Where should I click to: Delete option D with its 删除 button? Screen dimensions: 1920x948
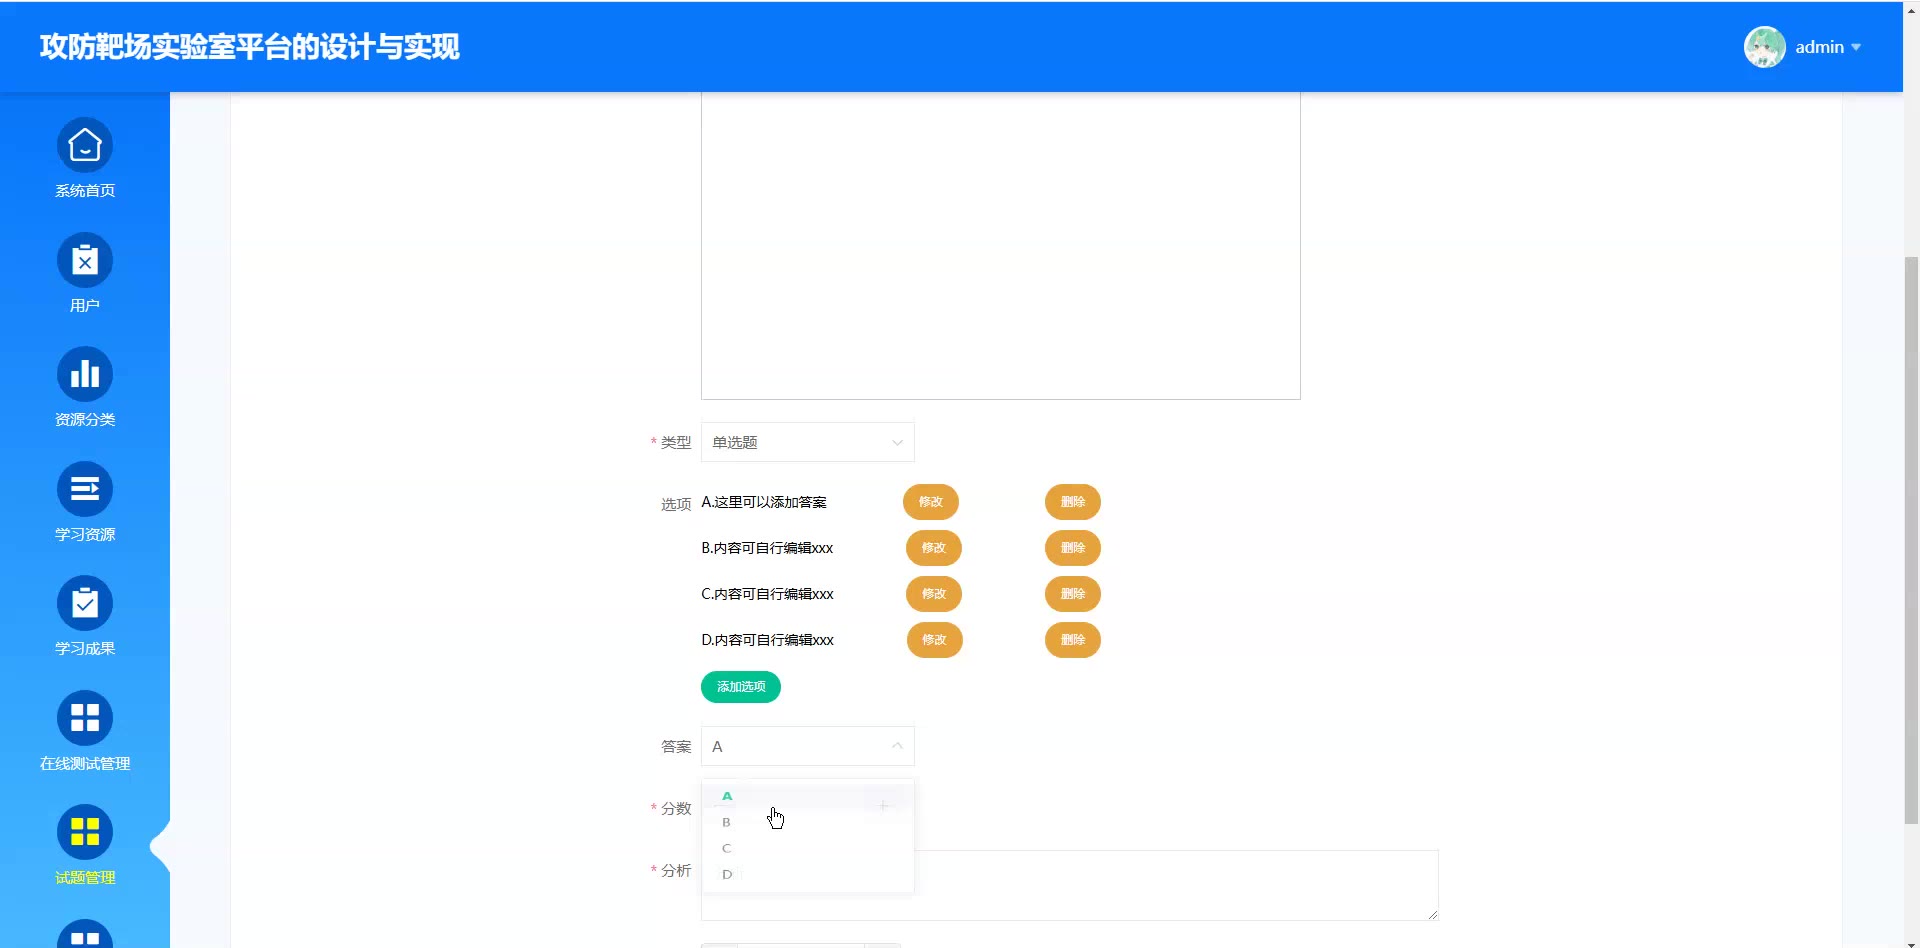(x=1073, y=640)
